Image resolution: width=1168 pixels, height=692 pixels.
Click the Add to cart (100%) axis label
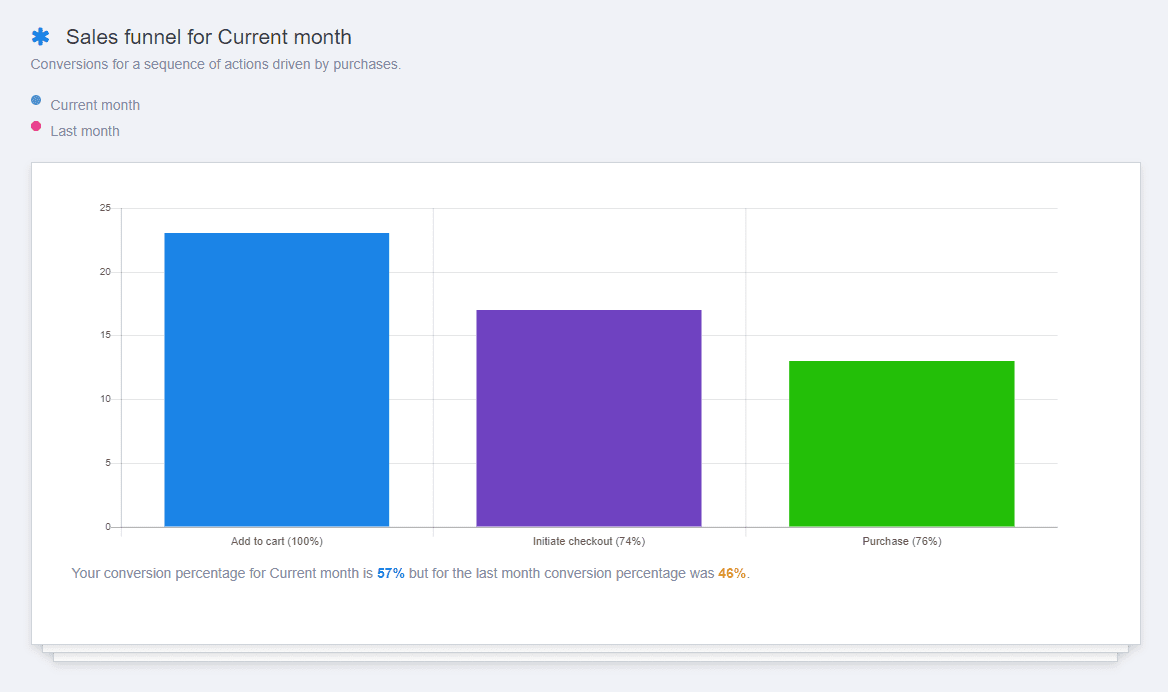coord(276,542)
